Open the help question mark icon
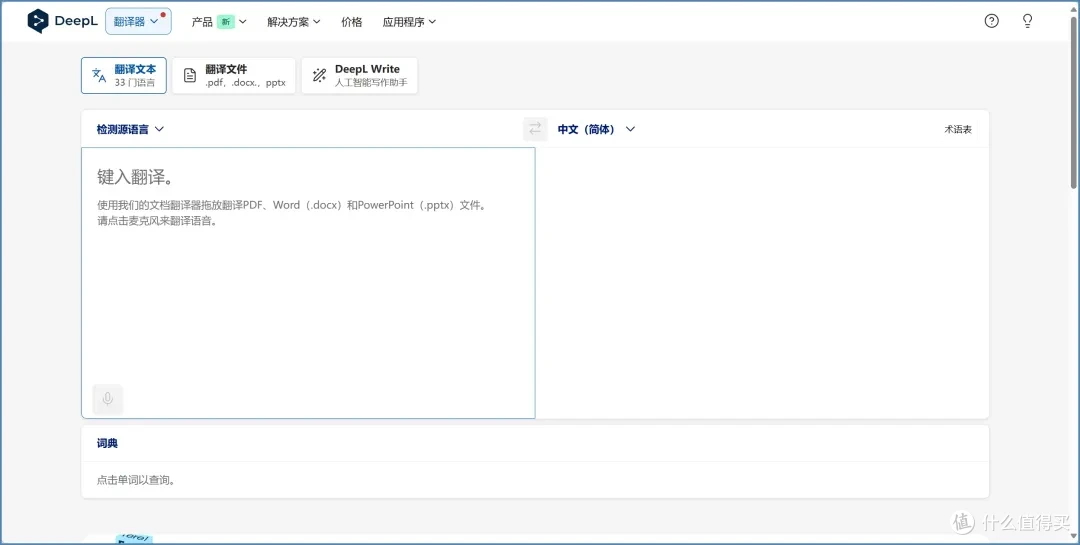The image size is (1080, 545). [x=991, y=21]
